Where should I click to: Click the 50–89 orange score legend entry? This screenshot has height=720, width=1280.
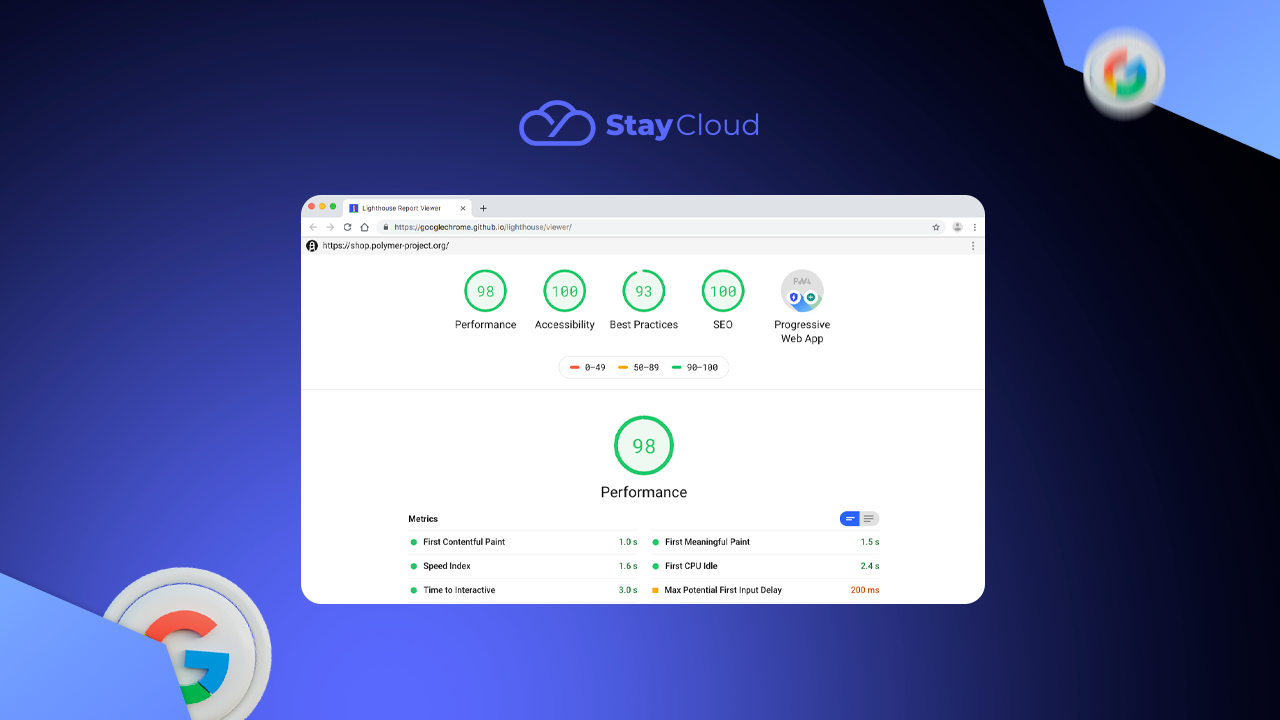tap(638, 368)
